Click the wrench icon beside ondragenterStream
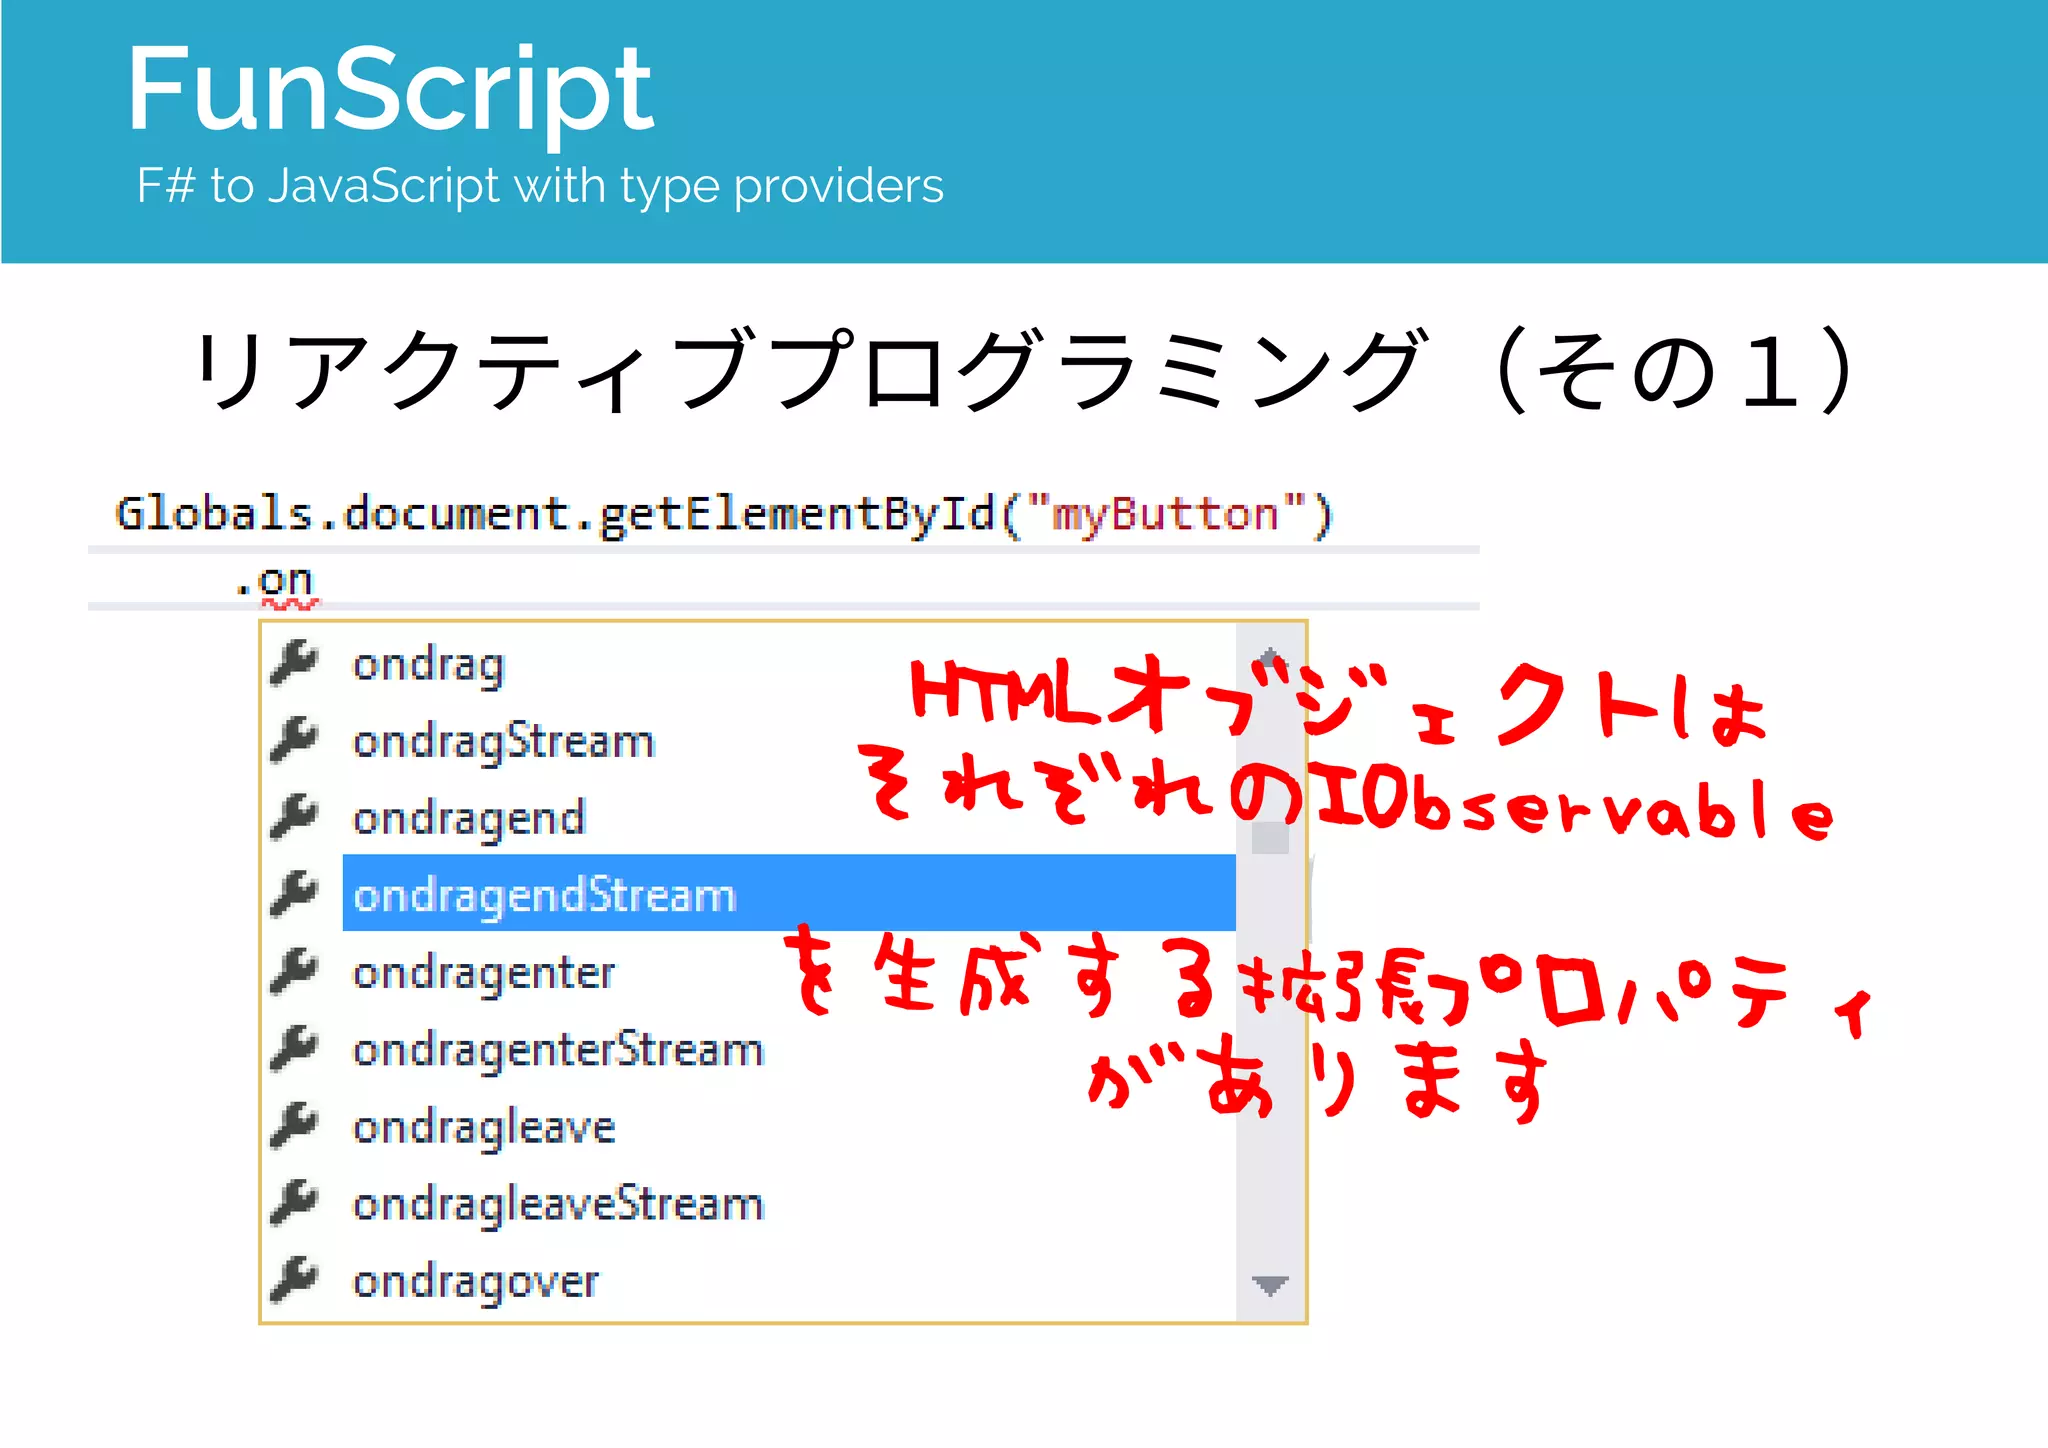The image size is (2048, 1448). click(294, 1048)
